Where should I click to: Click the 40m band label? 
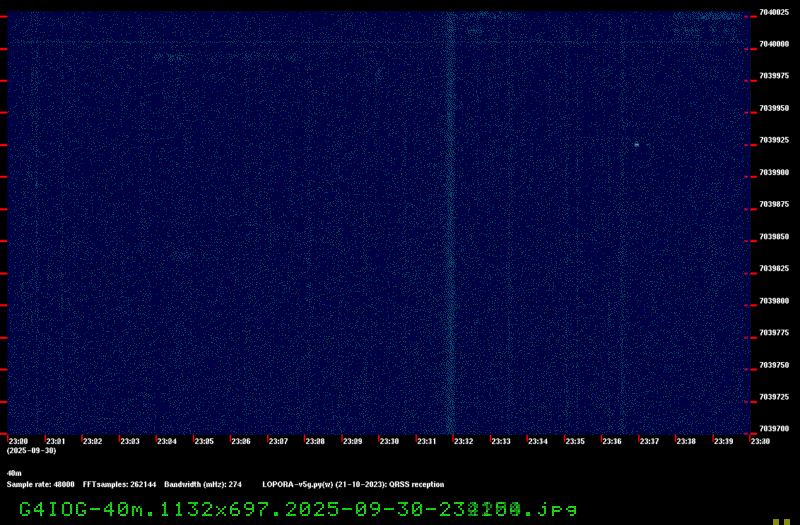[14, 473]
